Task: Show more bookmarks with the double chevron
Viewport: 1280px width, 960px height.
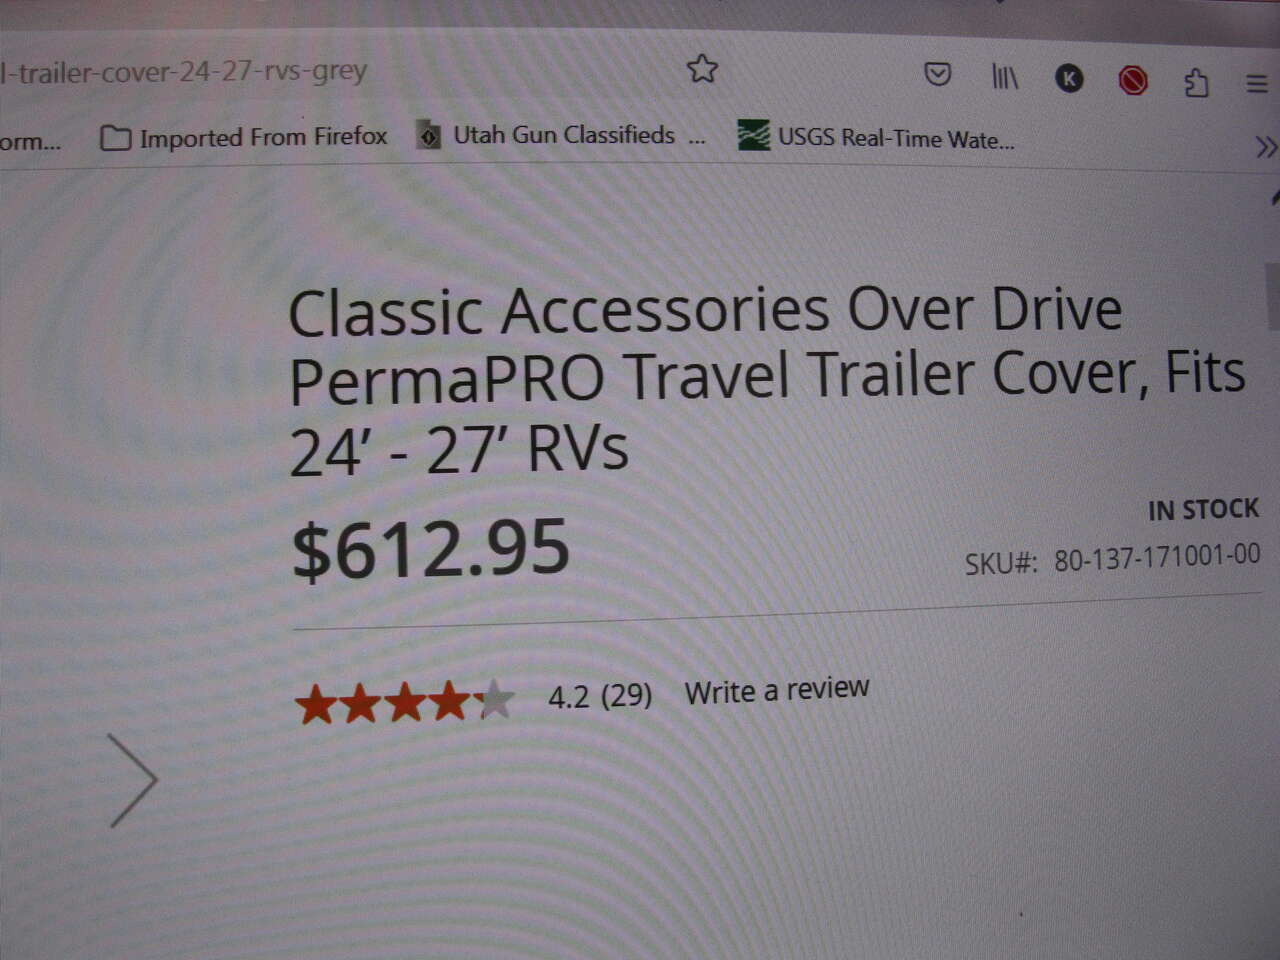Action: [x=1265, y=147]
